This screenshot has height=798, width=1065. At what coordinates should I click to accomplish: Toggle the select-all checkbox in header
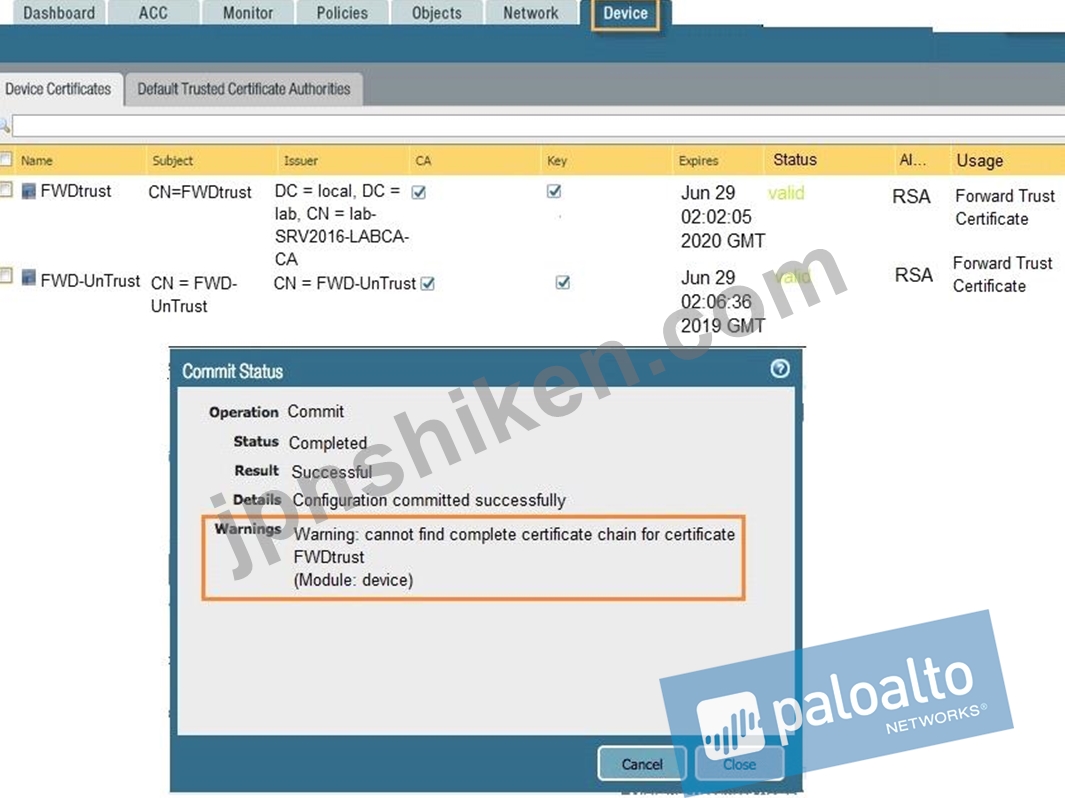point(6,160)
